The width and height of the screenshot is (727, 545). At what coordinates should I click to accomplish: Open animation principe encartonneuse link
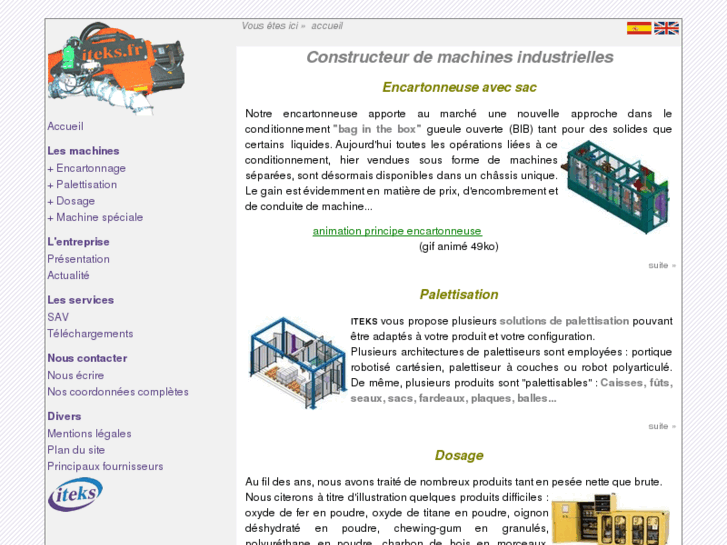pos(397,231)
